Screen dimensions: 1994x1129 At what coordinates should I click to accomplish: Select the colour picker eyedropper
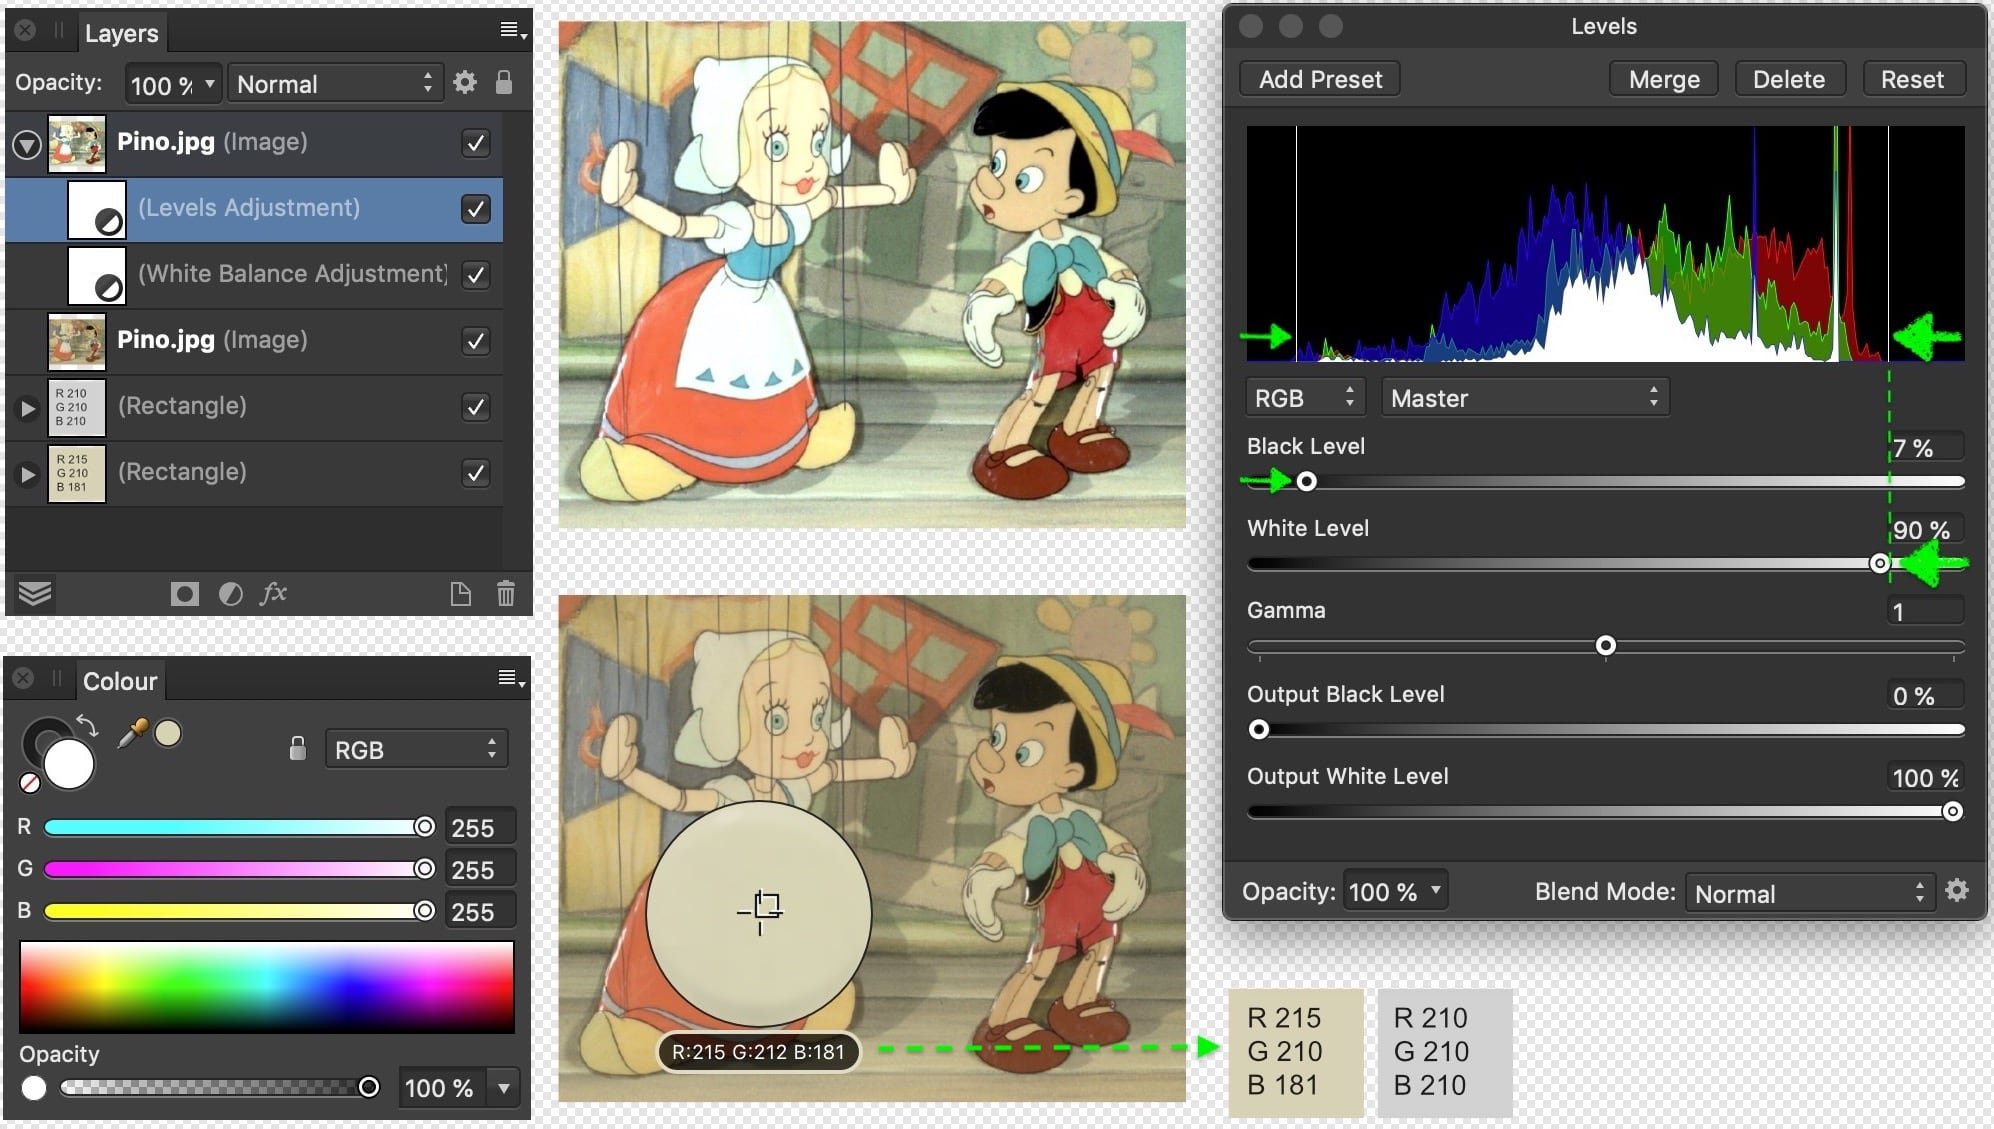[132, 735]
